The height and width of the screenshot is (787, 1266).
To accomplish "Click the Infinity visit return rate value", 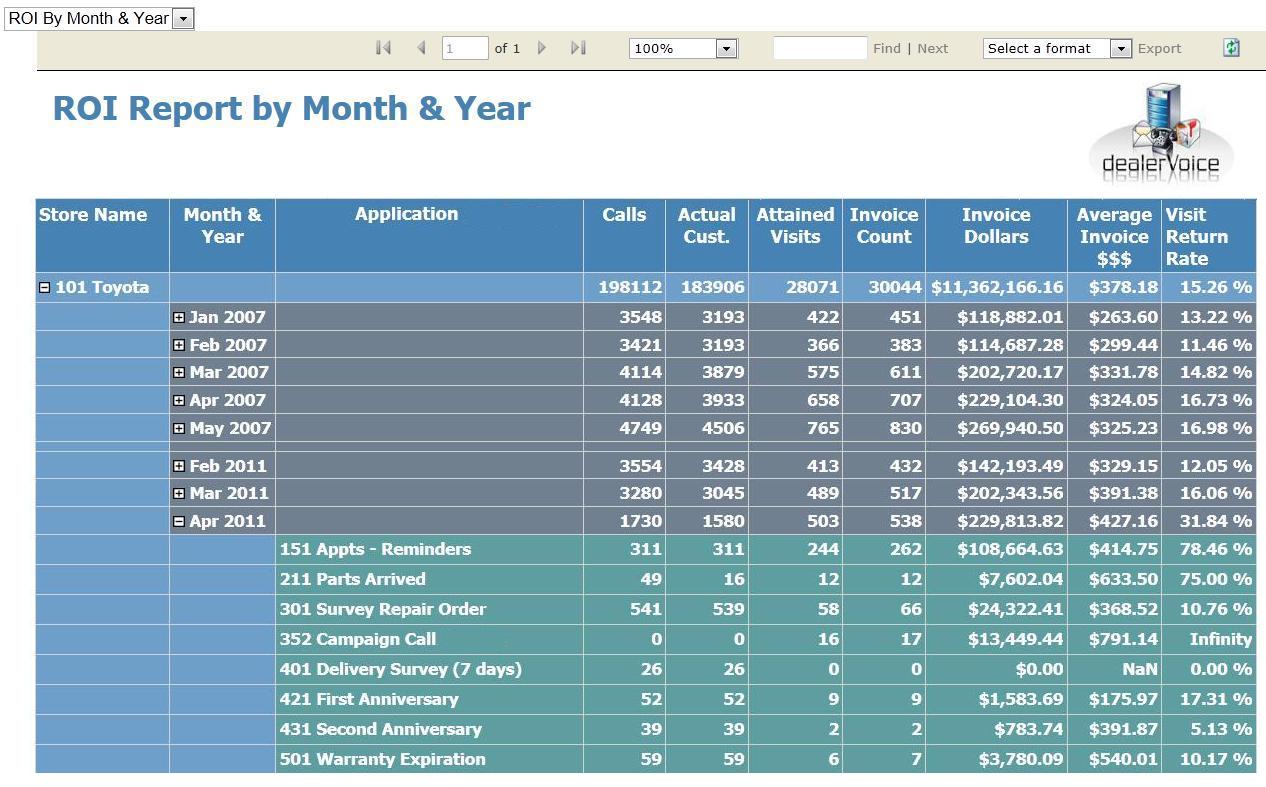I will point(1221,639).
